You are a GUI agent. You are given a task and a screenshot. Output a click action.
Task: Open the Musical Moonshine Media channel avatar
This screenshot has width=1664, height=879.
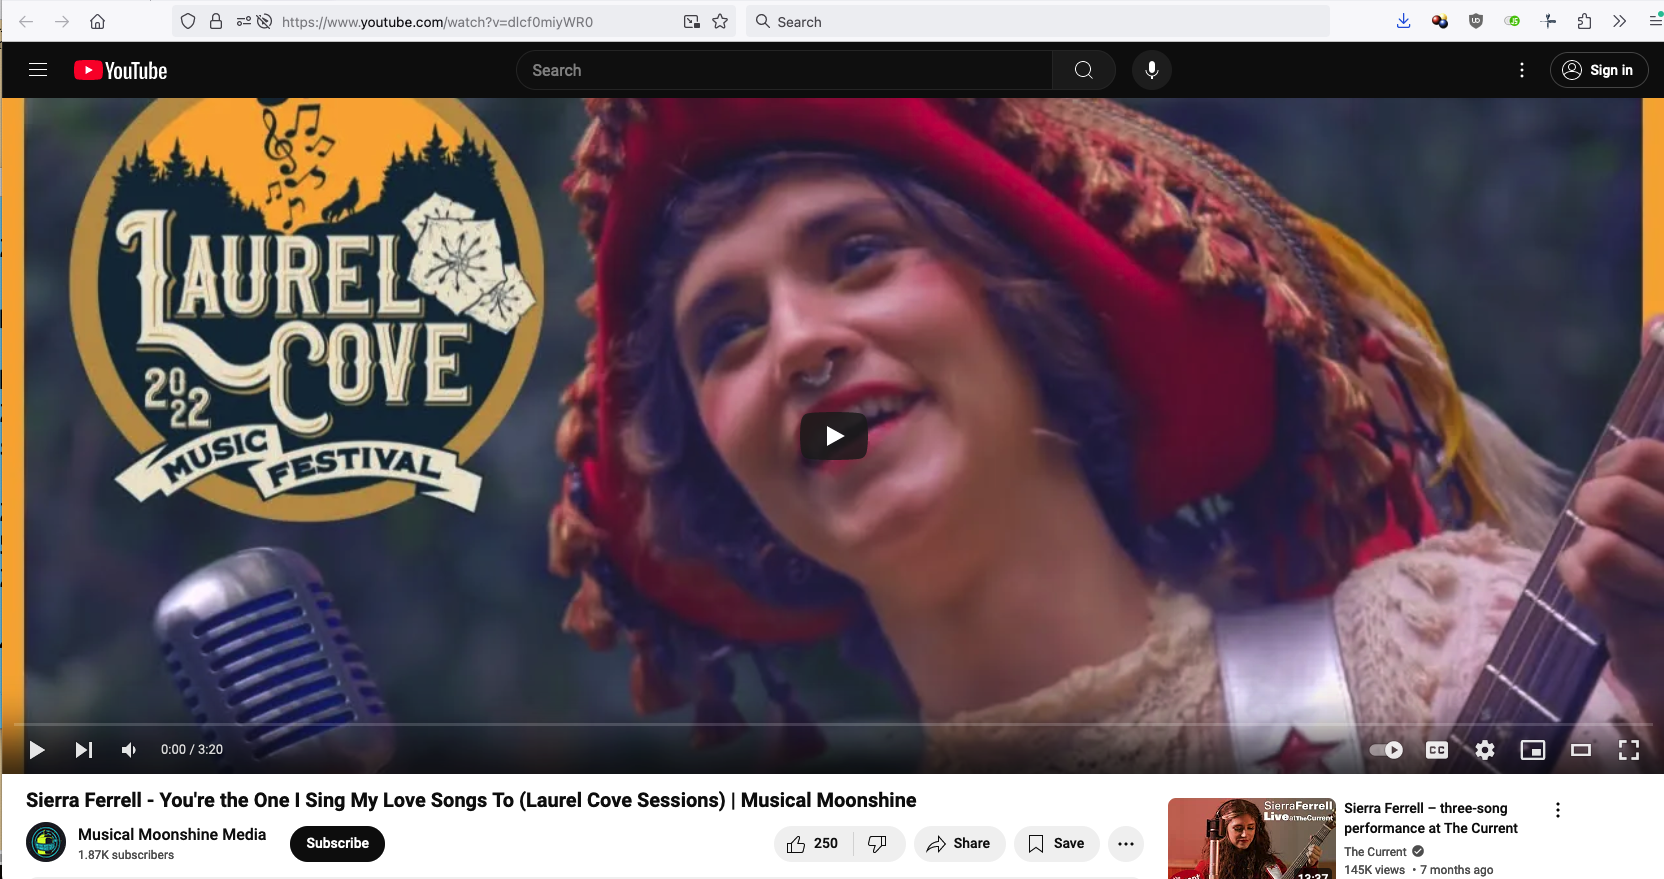(x=46, y=842)
